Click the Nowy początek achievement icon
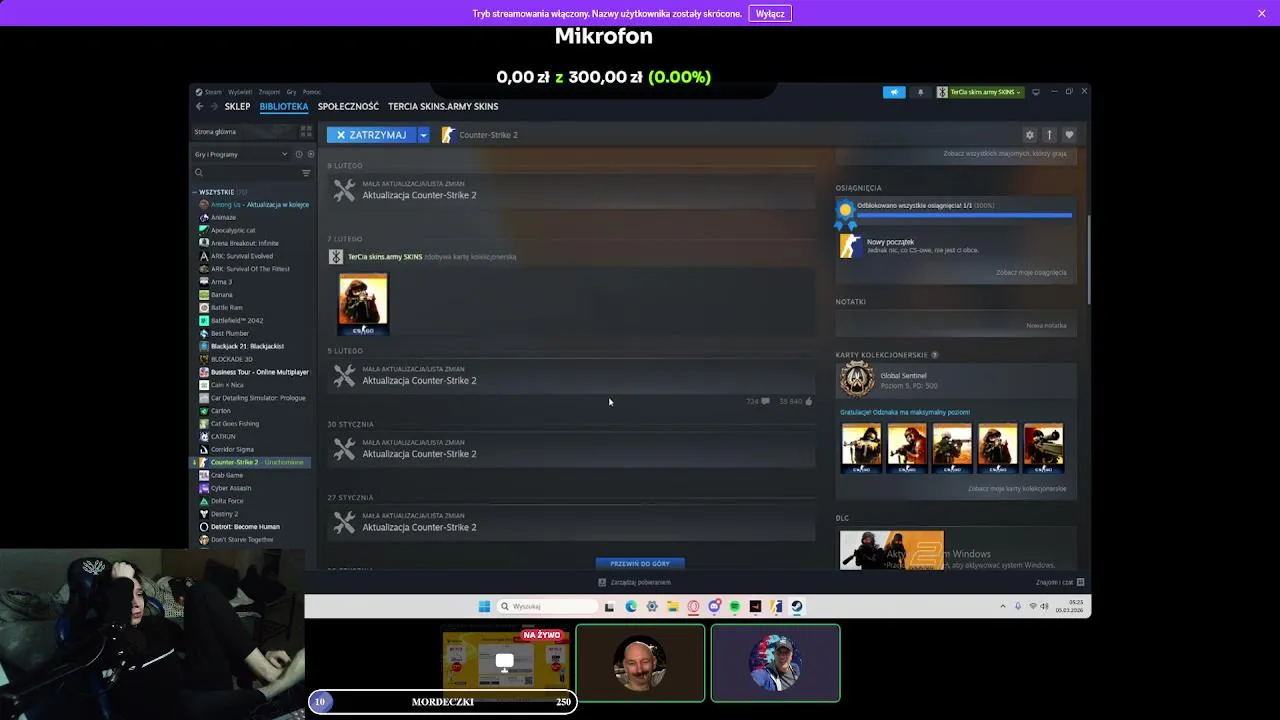This screenshot has height=720, width=1280. pyautogui.click(x=850, y=246)
